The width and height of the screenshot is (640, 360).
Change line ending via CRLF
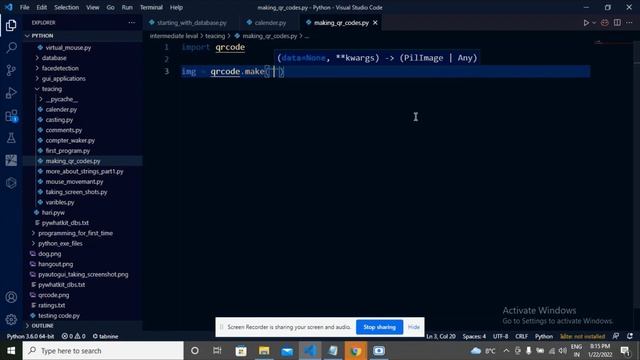point(521,336)
